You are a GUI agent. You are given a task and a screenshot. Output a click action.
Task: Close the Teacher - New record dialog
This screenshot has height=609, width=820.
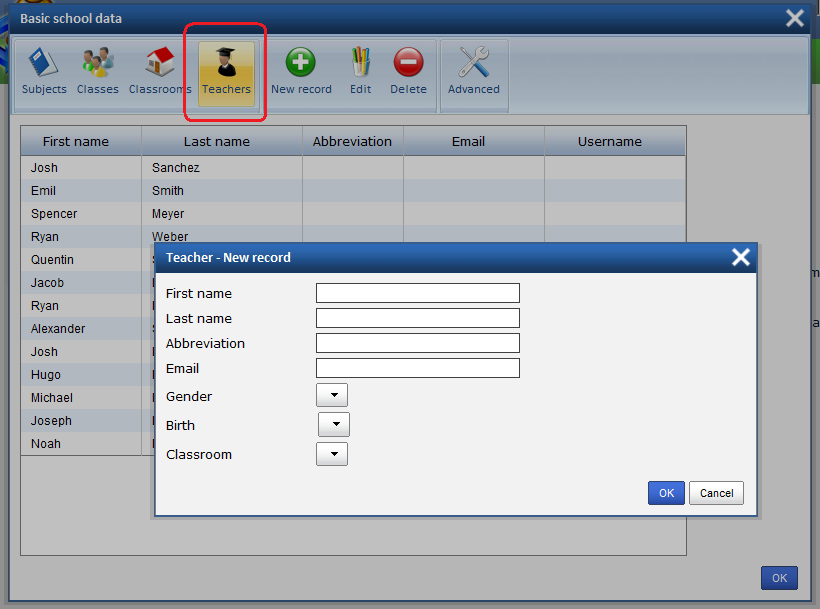click(740, 258)
